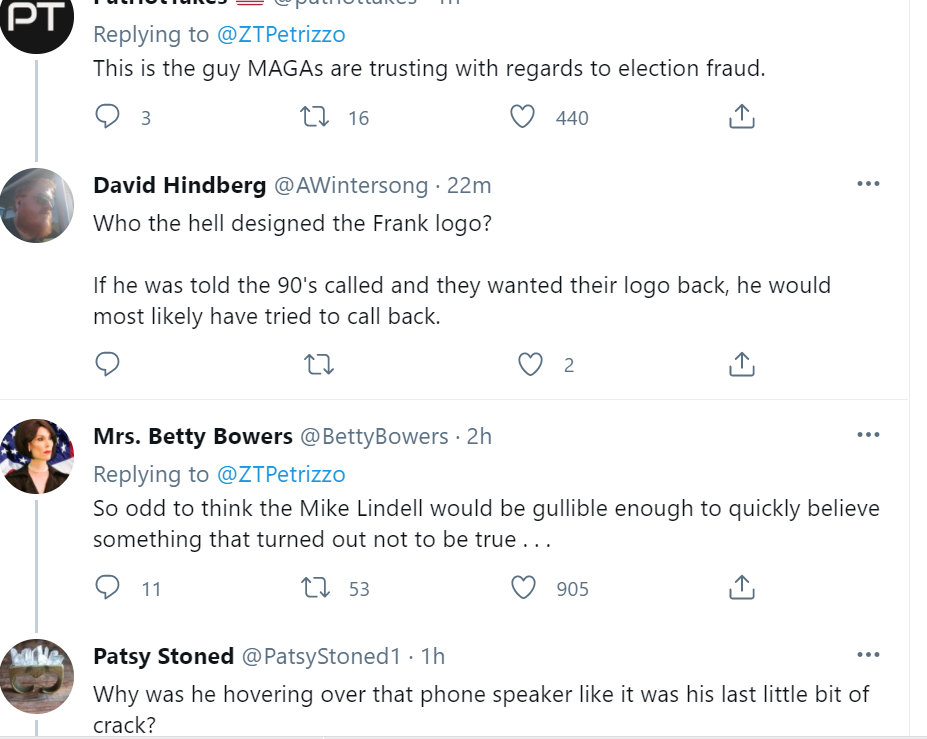Open more options on David Hindberg's tweet
This screenshot has height=739, width=927.
point(869,184)
